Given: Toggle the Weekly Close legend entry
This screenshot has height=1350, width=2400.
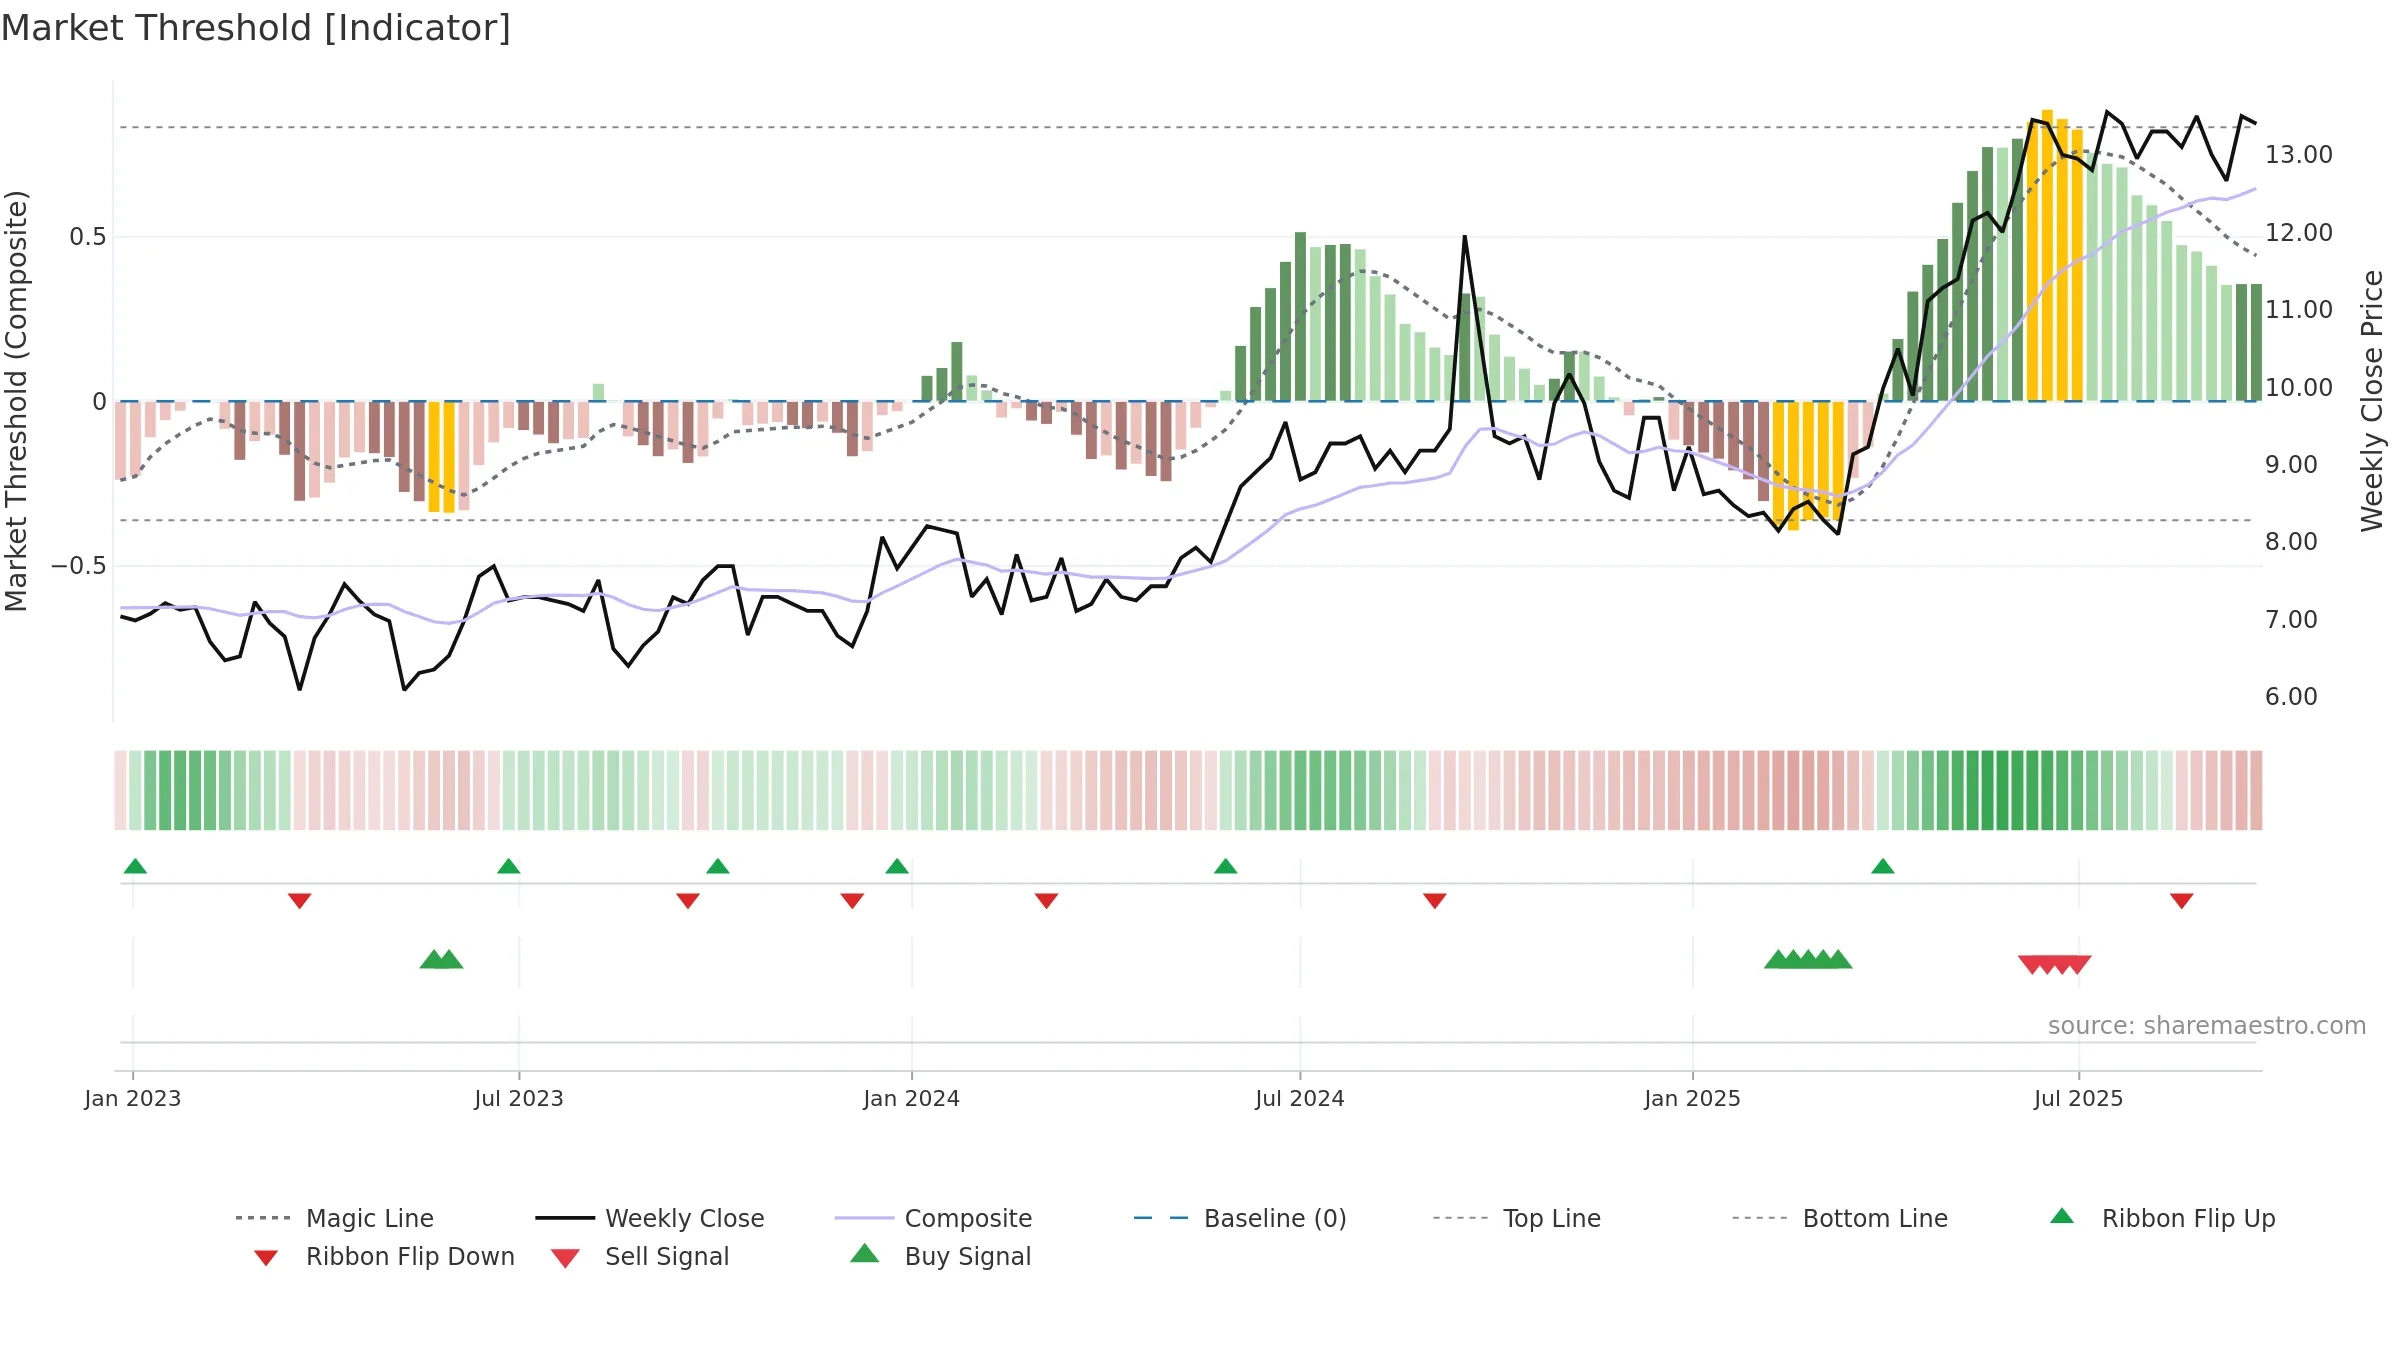Looking at the screenshot, I should [650, 1218].
